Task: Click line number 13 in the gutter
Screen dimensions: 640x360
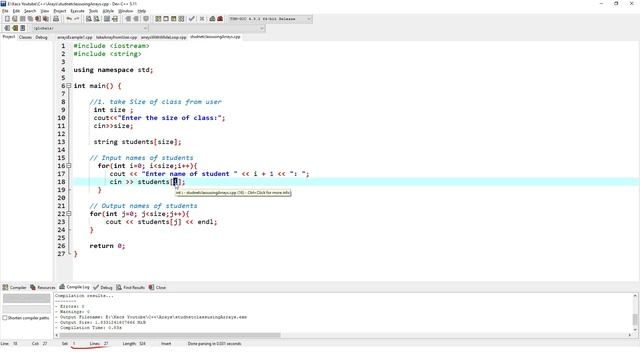Action: (x=61, y=142)
